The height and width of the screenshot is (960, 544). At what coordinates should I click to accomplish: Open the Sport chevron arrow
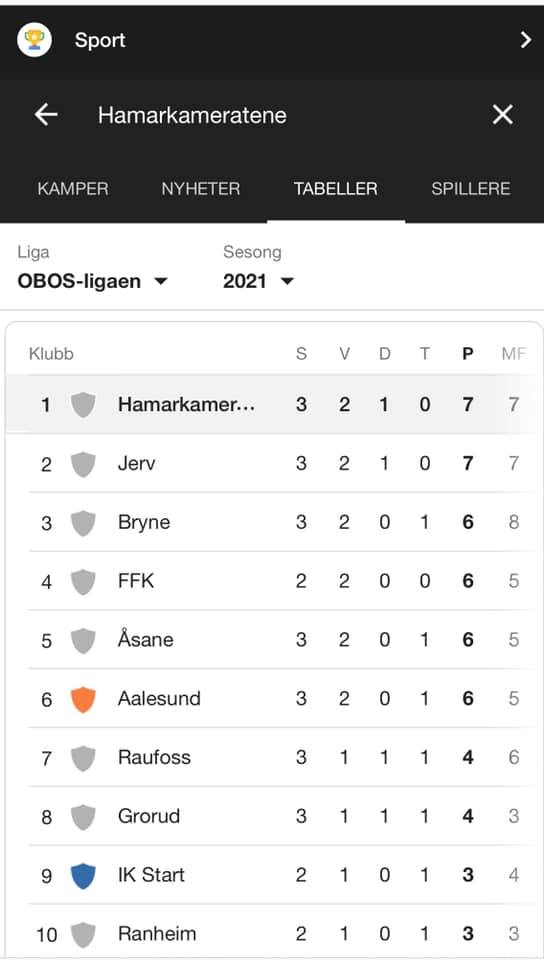pyautogui.click(x=525, y=40)
